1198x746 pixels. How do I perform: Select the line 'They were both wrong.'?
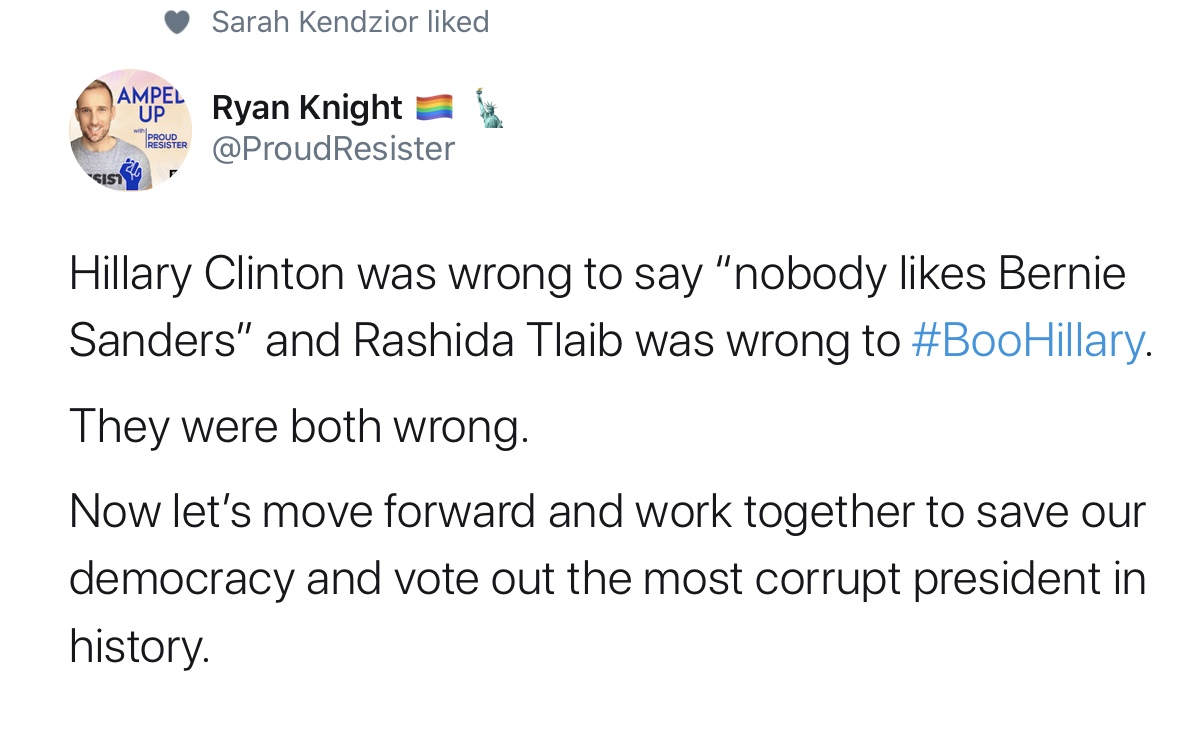click(299, 427)
